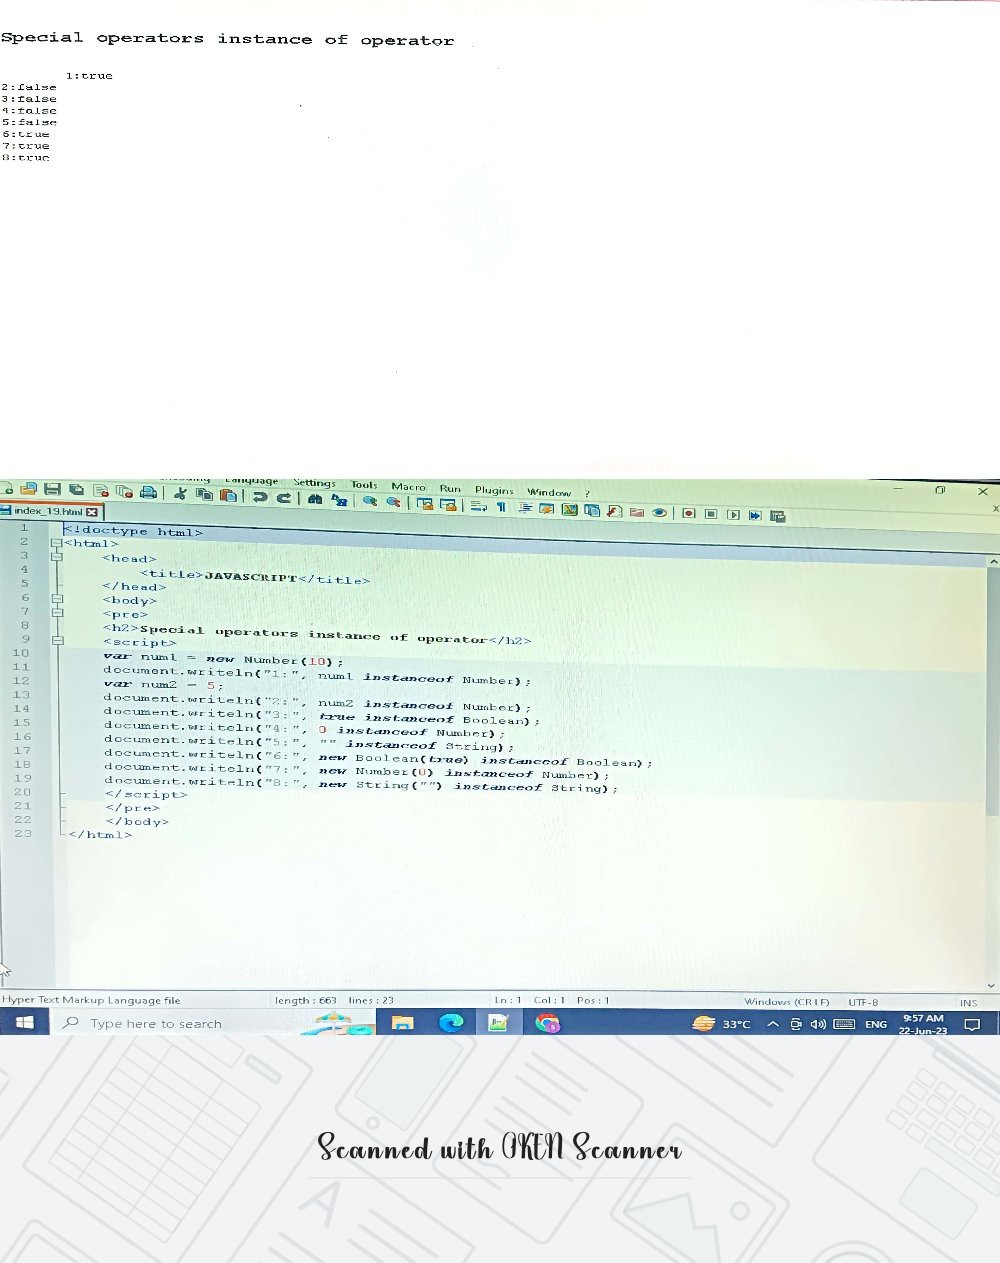This screenshot has height=1263, width=1000.
Task: Click the Windows taskbar search box
Action: point(155,1023)
